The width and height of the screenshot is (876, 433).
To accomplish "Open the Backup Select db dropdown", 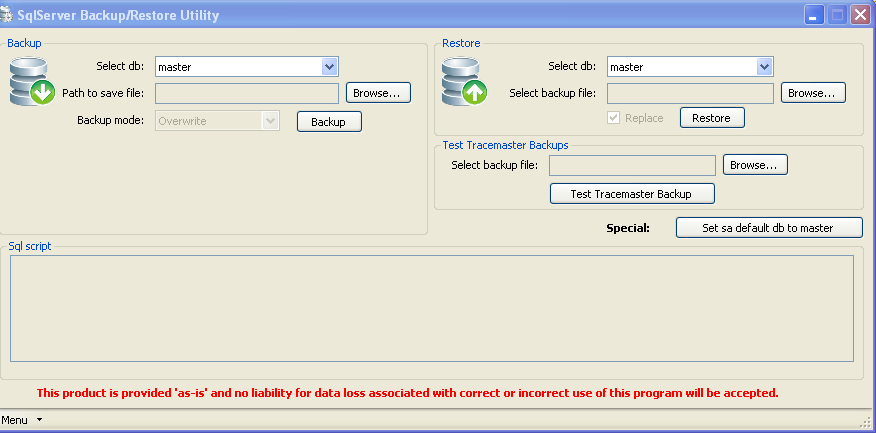I will (330, 66).
